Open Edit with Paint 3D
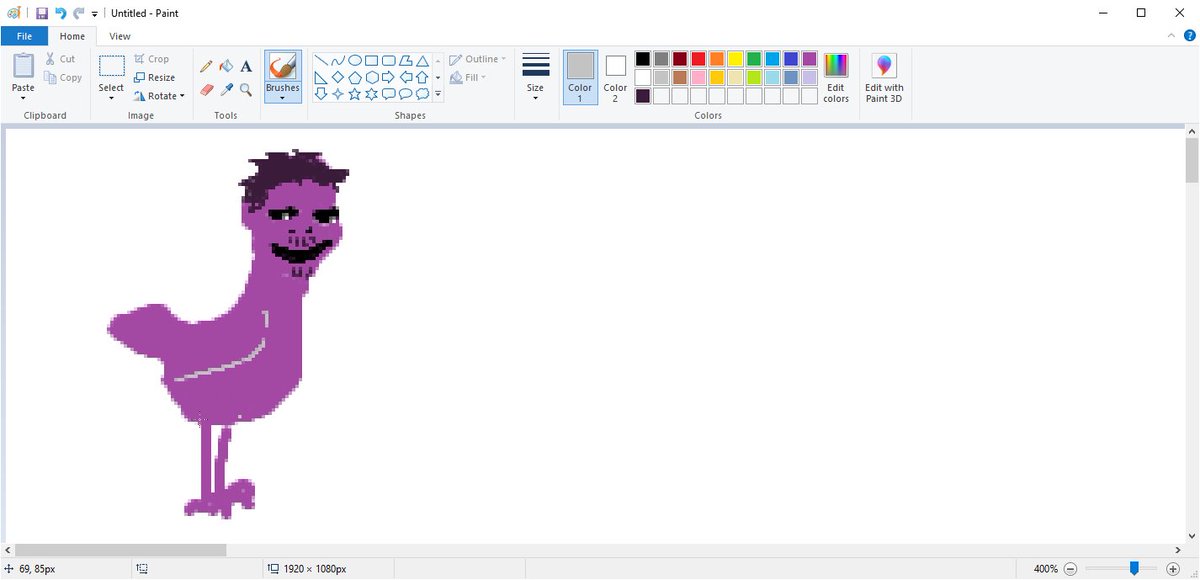The width and height of the screenshot is (1200, 580). coord(884,78)
